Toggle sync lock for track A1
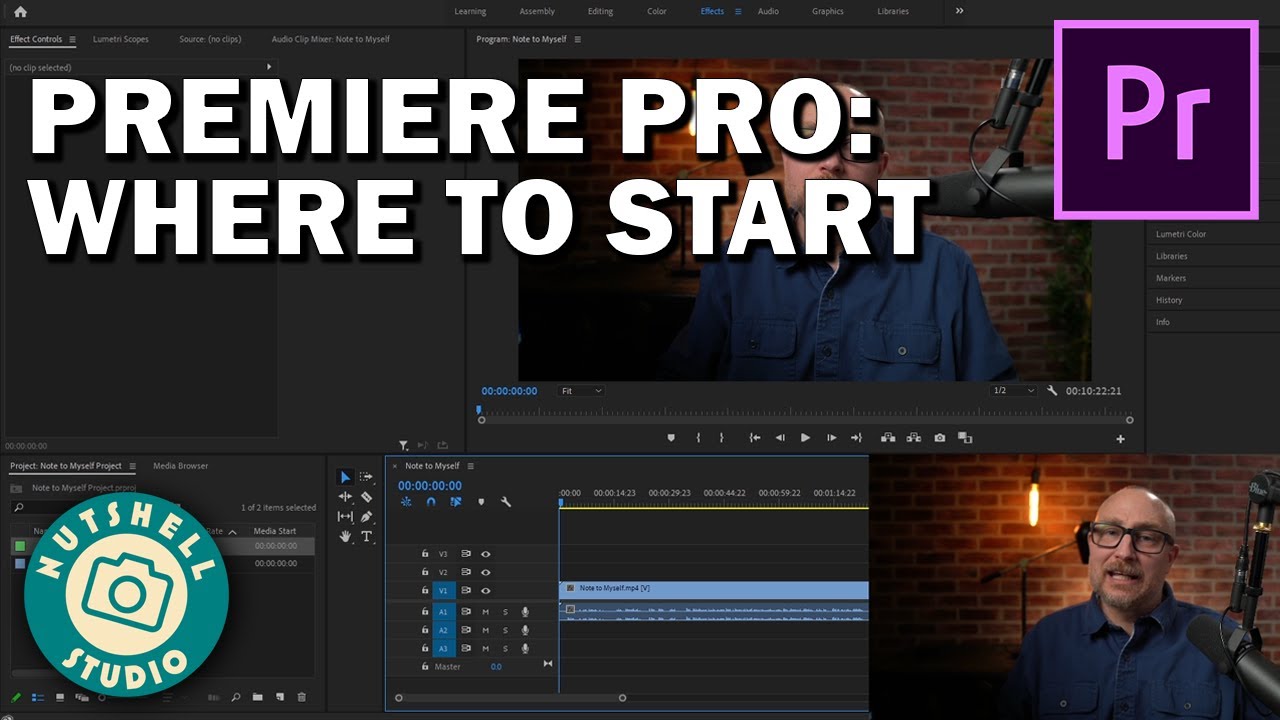 pyautogui.click(x=466, y=612)
